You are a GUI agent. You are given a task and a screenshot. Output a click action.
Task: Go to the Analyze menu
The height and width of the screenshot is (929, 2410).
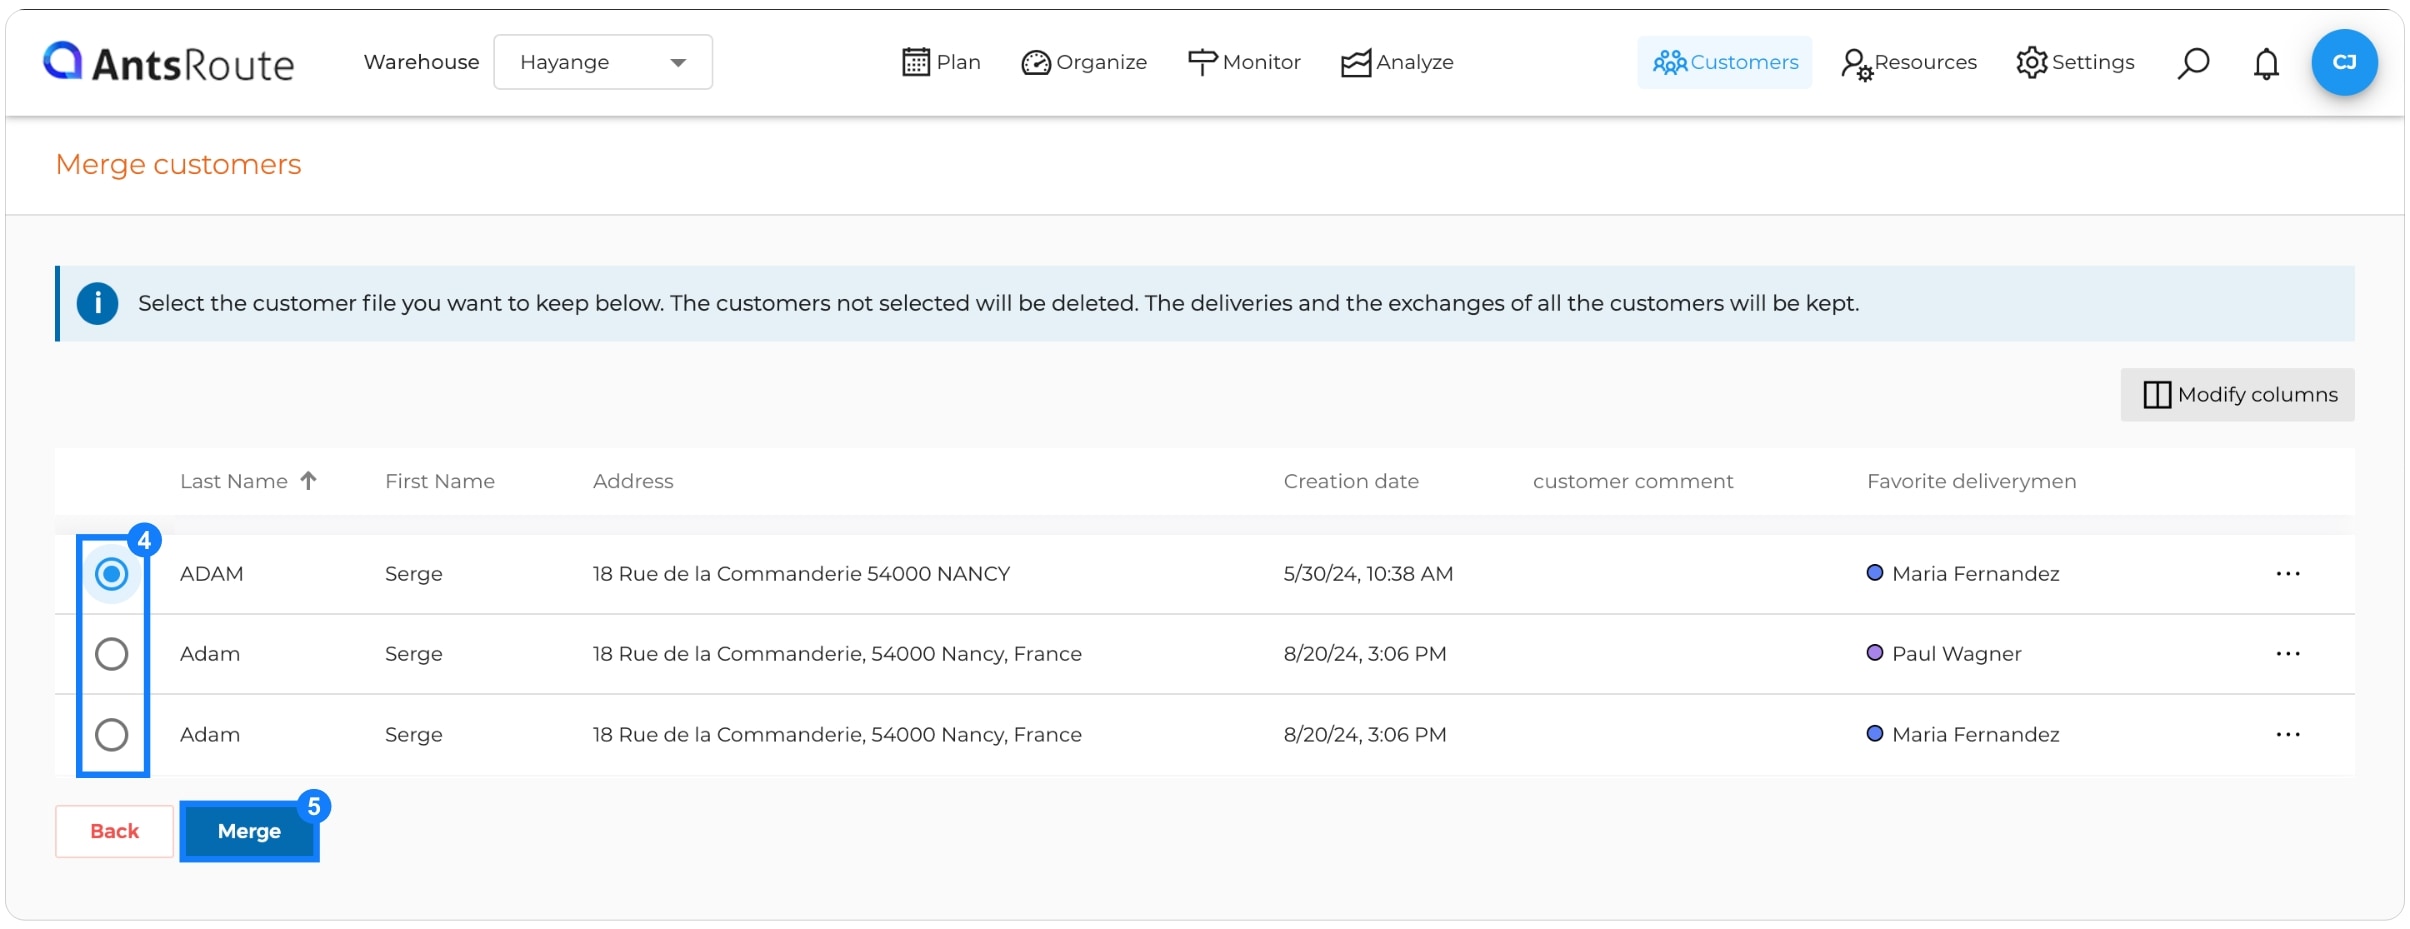click(1397, 62)
